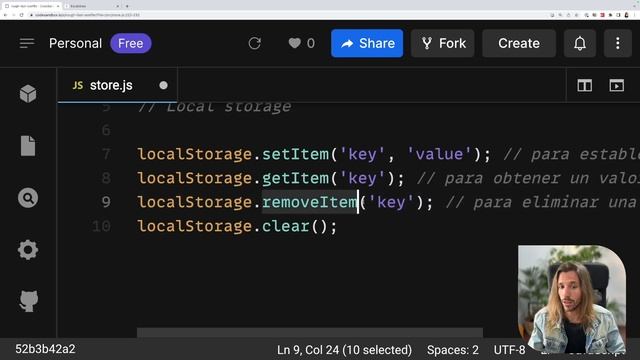Click the selected removeItem word
This screenshot has height=360, width=640.
(310, 202)
